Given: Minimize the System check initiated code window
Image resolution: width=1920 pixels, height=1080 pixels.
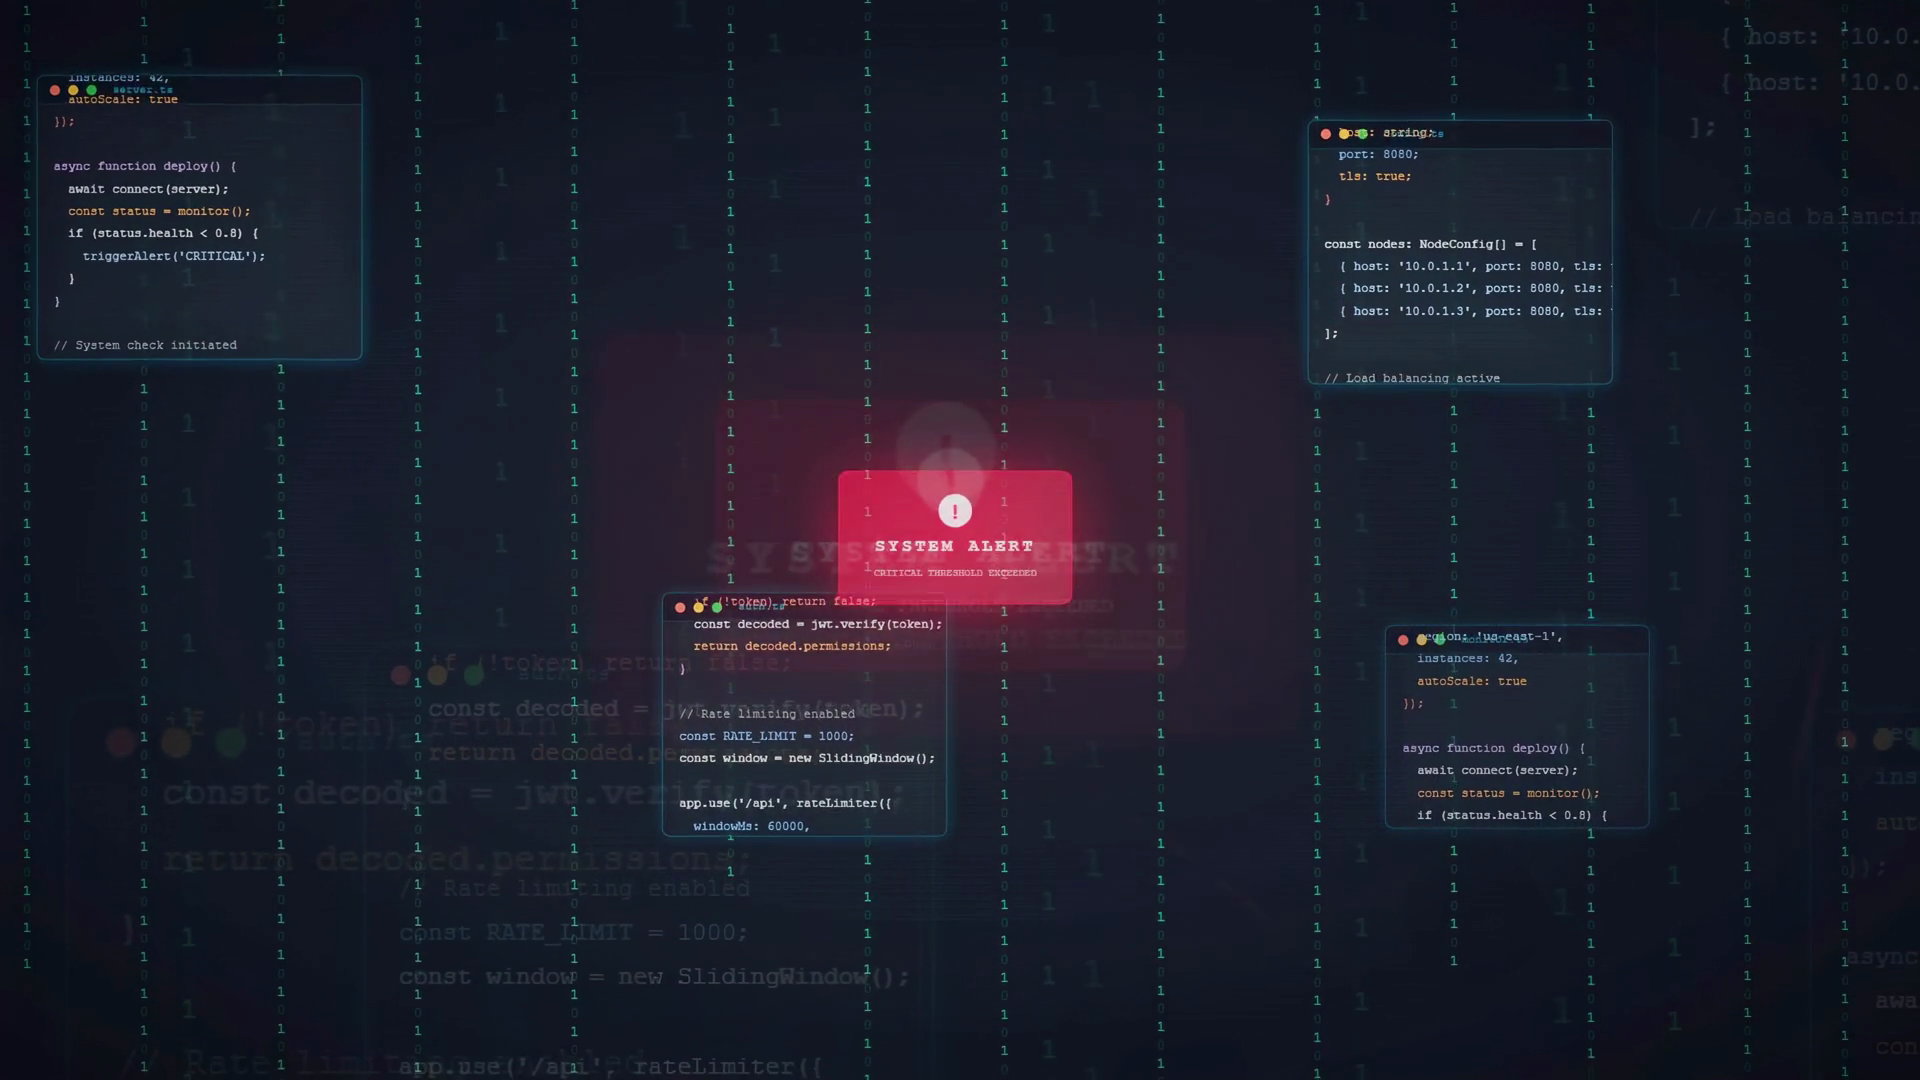Looking at the screenshot, I should pyautogui.click(x=73, y=90).
